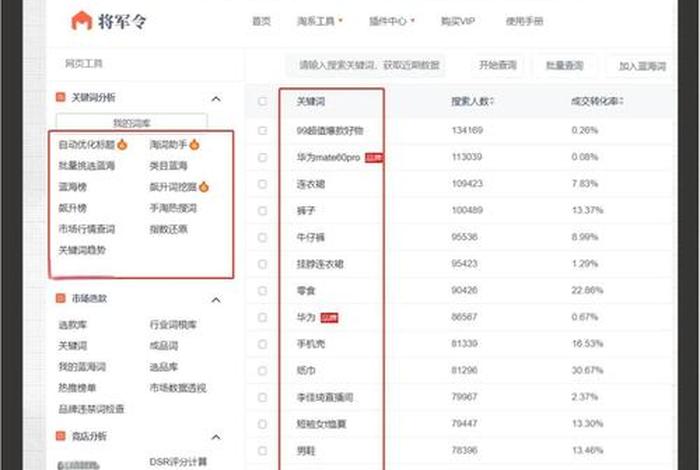Open the 蓝海榜 link
700x470 pixels.
pyautogui.click(x=73, y=187)
